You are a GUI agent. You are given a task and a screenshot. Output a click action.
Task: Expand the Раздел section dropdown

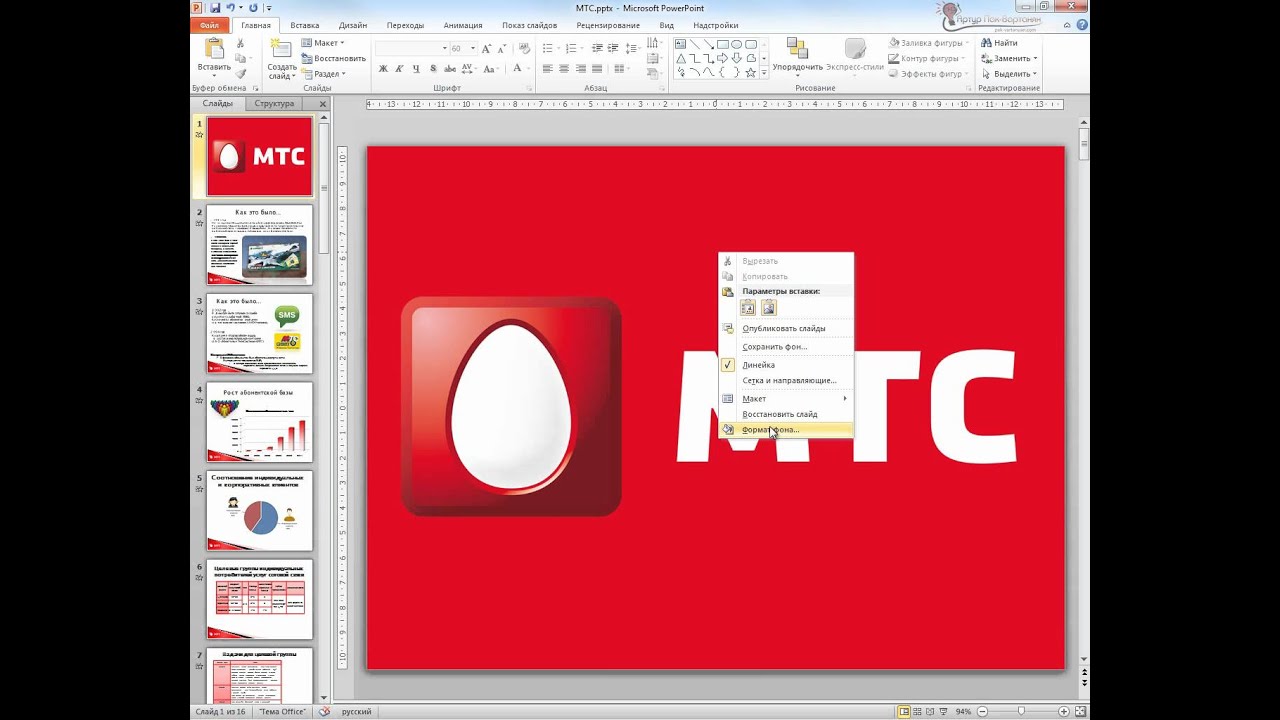coord(325,74)
